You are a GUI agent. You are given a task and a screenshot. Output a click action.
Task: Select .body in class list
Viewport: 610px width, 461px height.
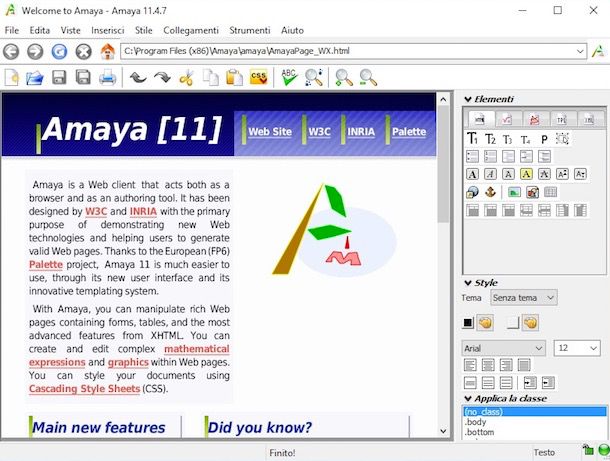point(475,422)
